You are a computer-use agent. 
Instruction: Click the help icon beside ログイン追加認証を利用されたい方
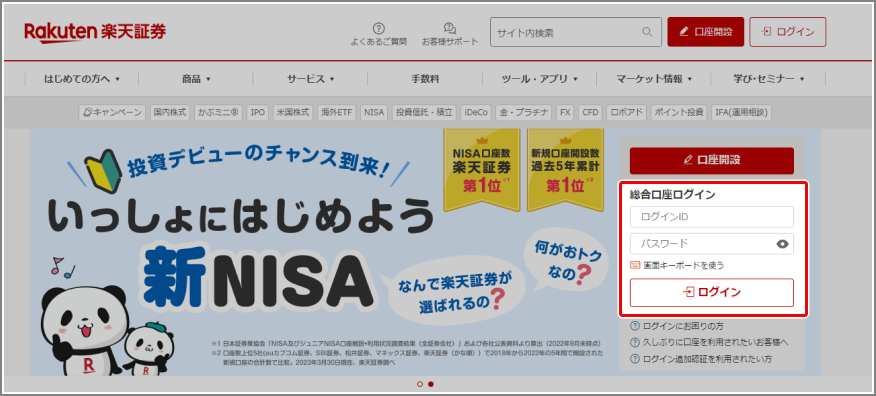tap(635, 359)
